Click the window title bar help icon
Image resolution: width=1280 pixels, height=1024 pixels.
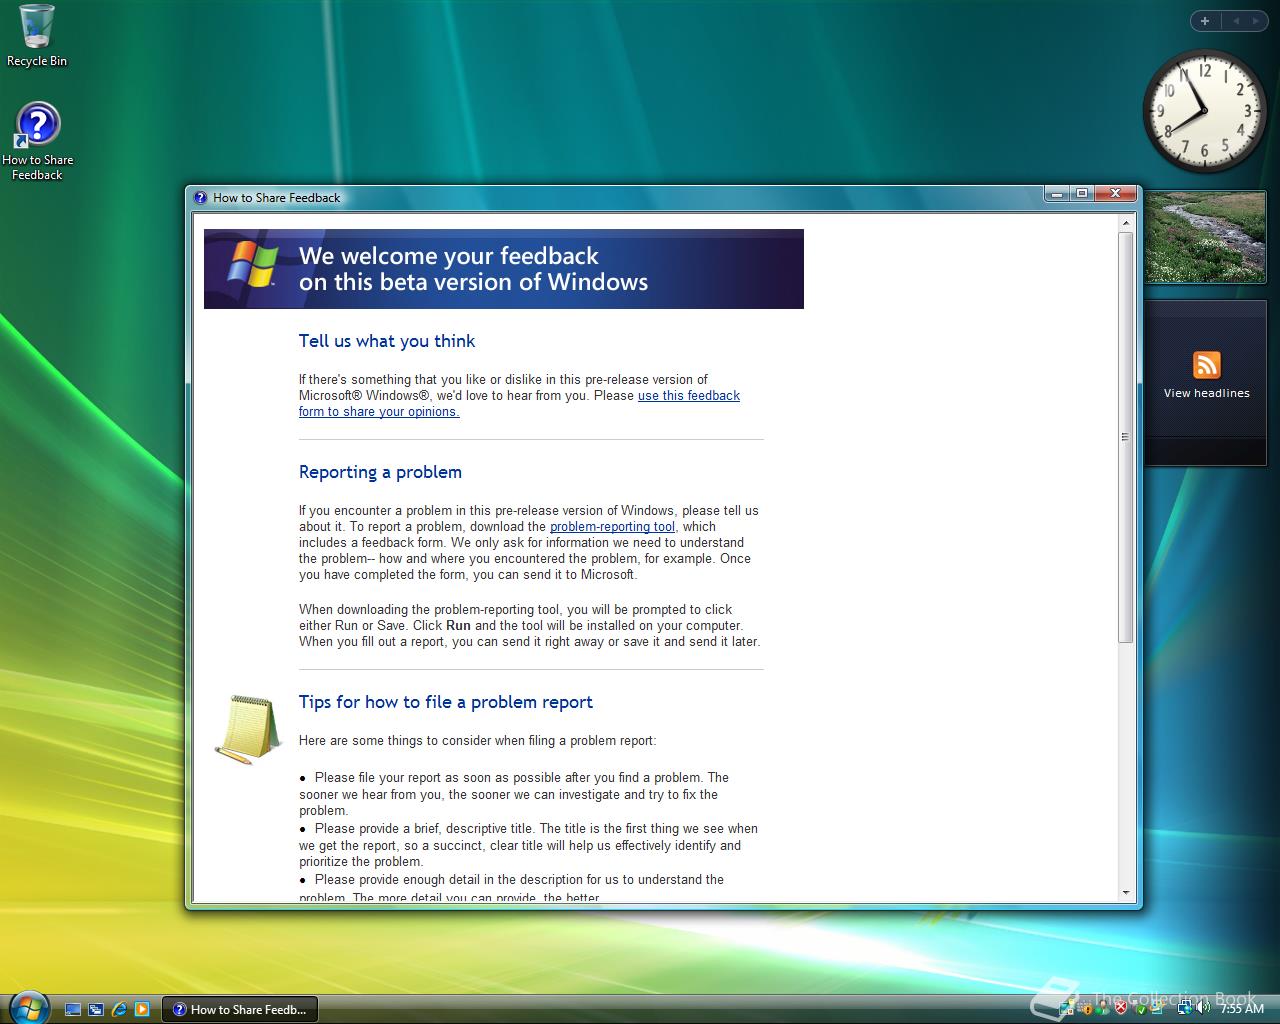pyautogui.click(x=200, y=197)
